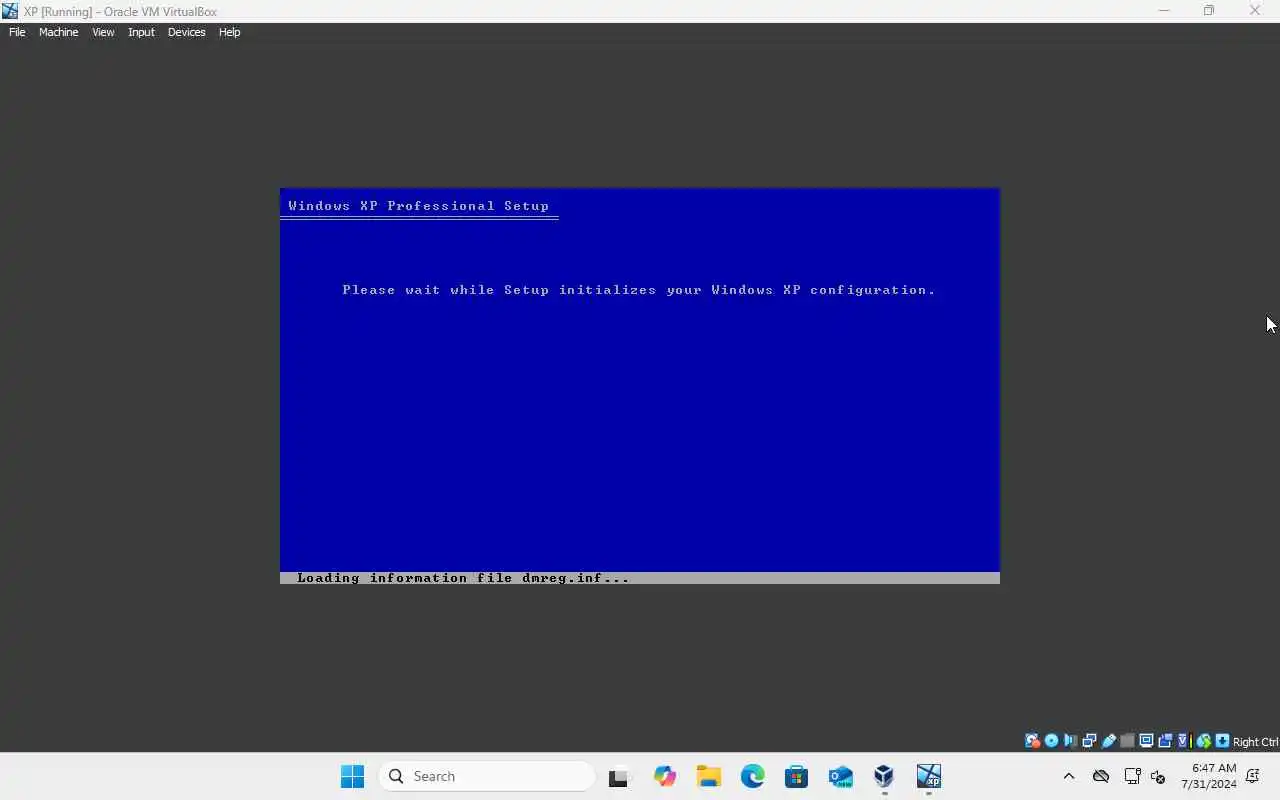Click the Right Ctrl host key label
This screenshot has width=1280, height=800.
tap(1256, 742)
